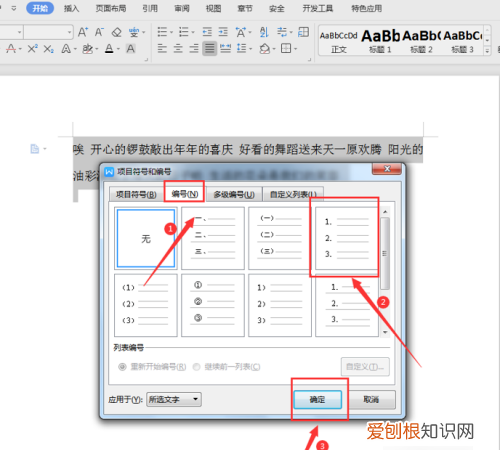Image resolution: width=500 pixels, height=450 pixels.
Task: Open the 开始 ribbon tab
Action: [40, 8]
